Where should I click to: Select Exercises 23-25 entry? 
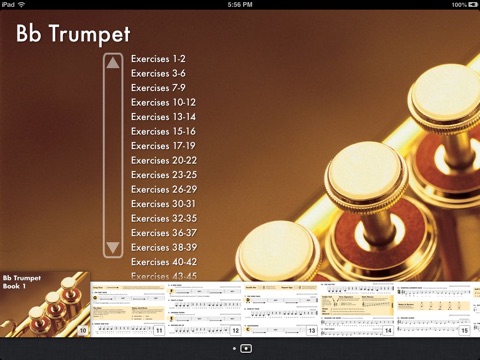[x=164, y=175]
